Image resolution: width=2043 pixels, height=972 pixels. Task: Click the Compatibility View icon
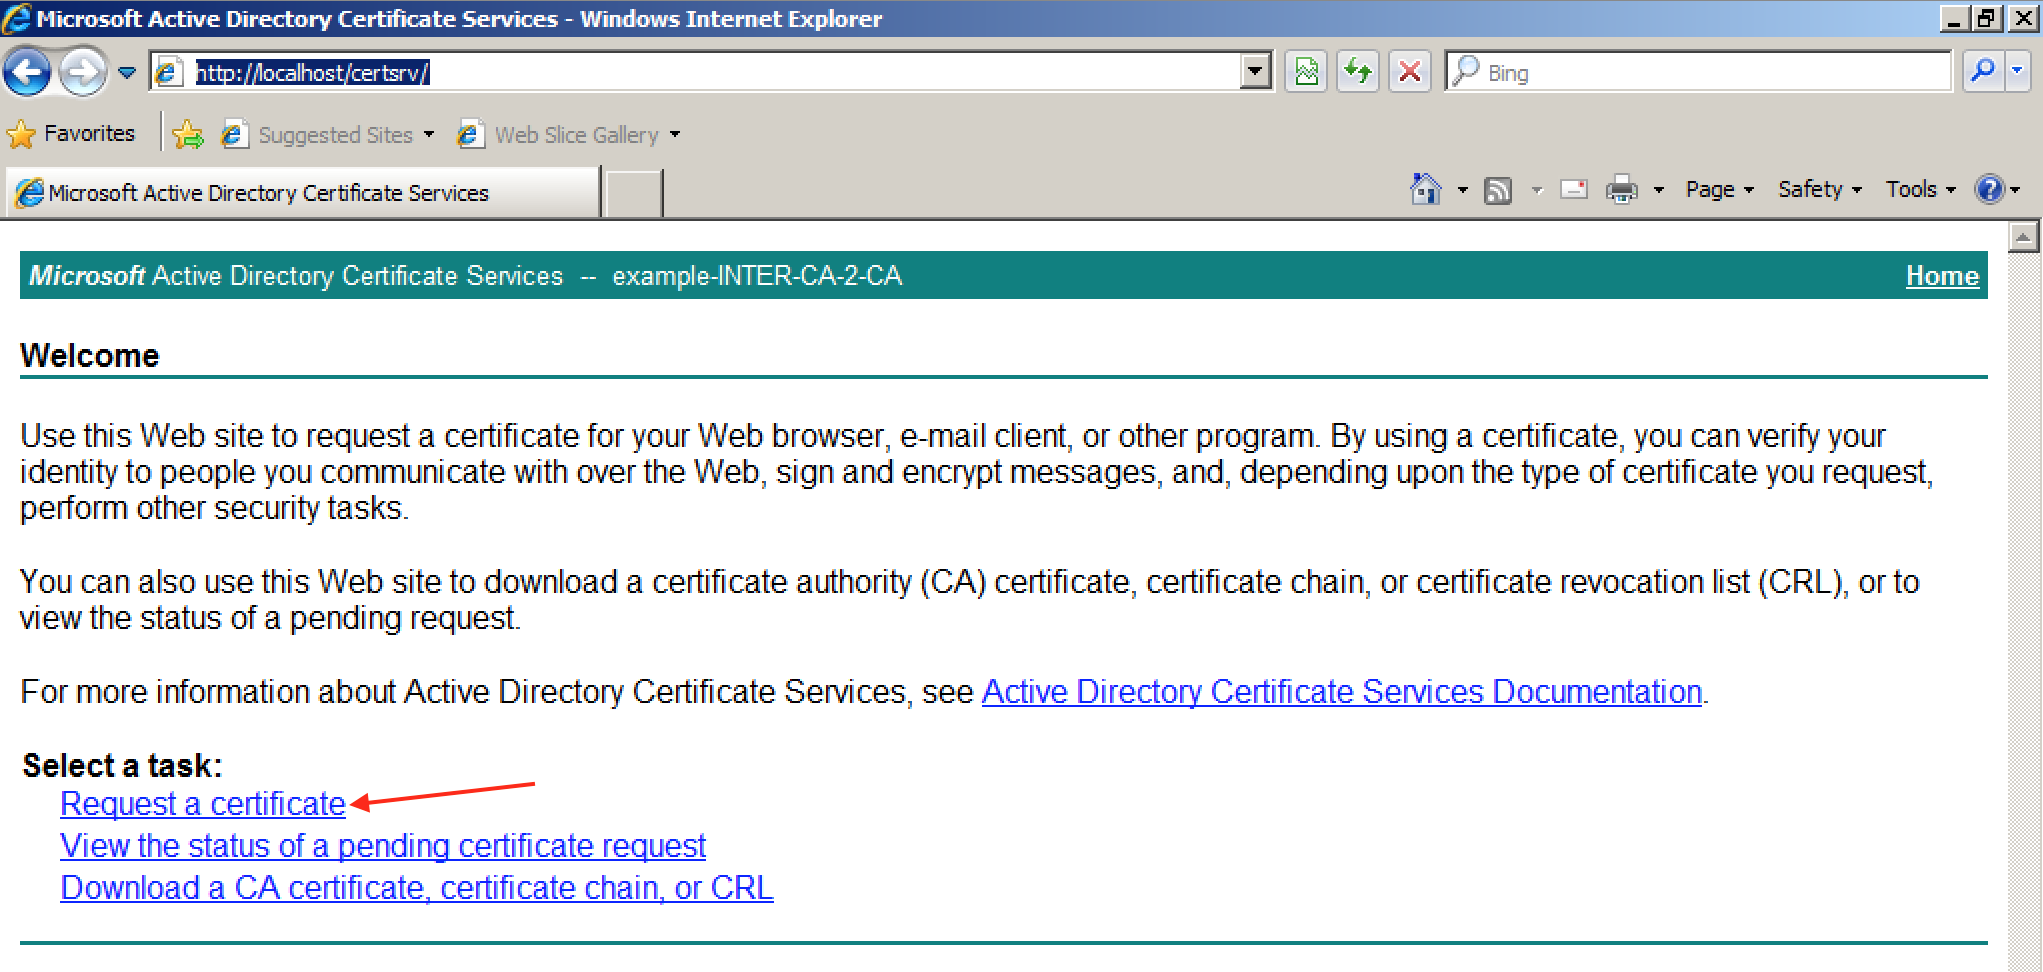[x=1306, y=72]
